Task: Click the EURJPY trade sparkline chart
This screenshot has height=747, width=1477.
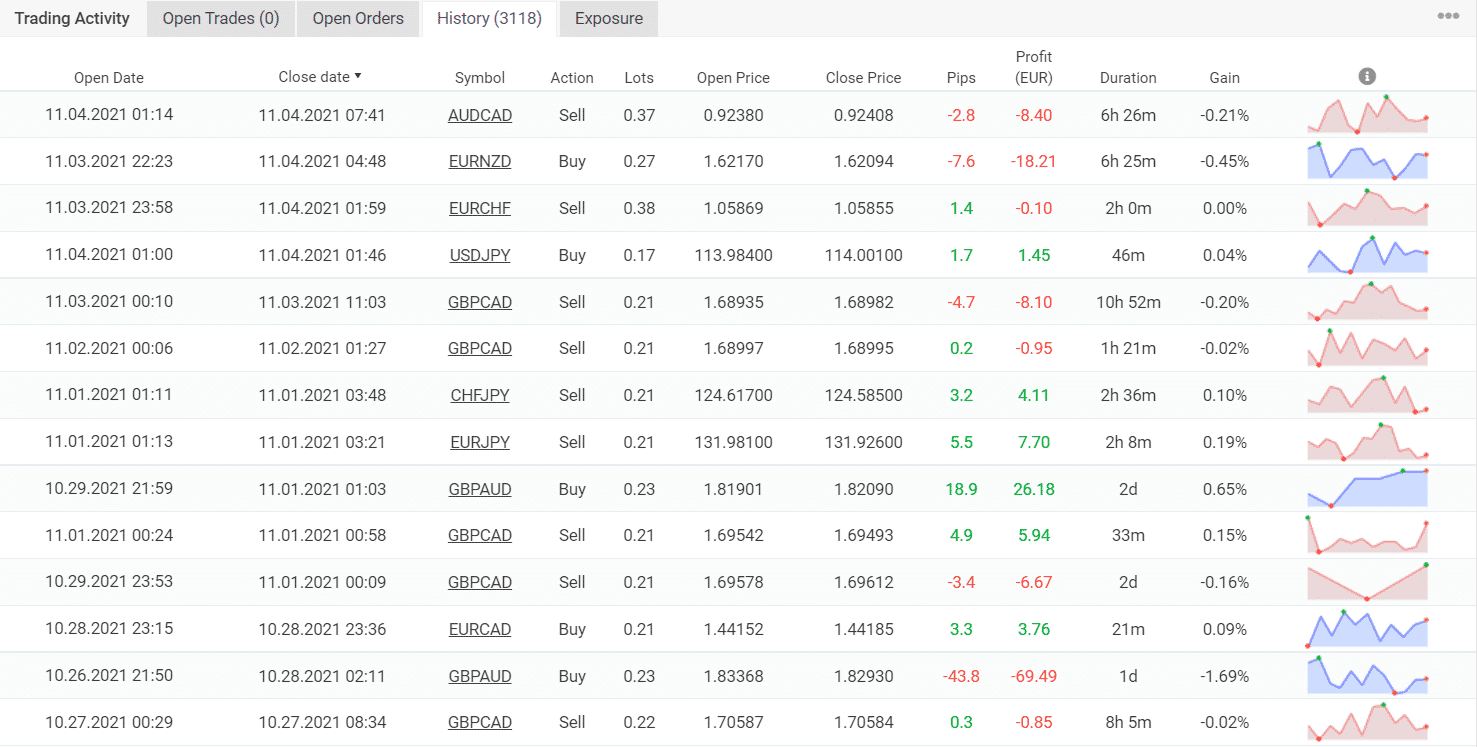Action: point(1367,441)
